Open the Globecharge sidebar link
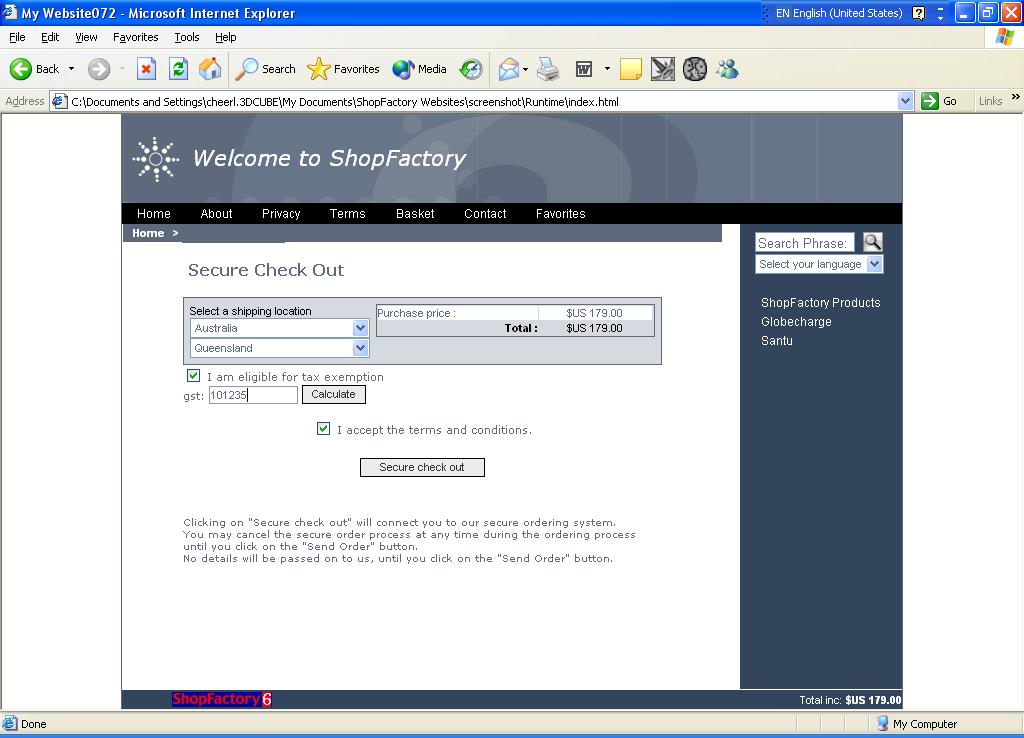 (796, 322)
